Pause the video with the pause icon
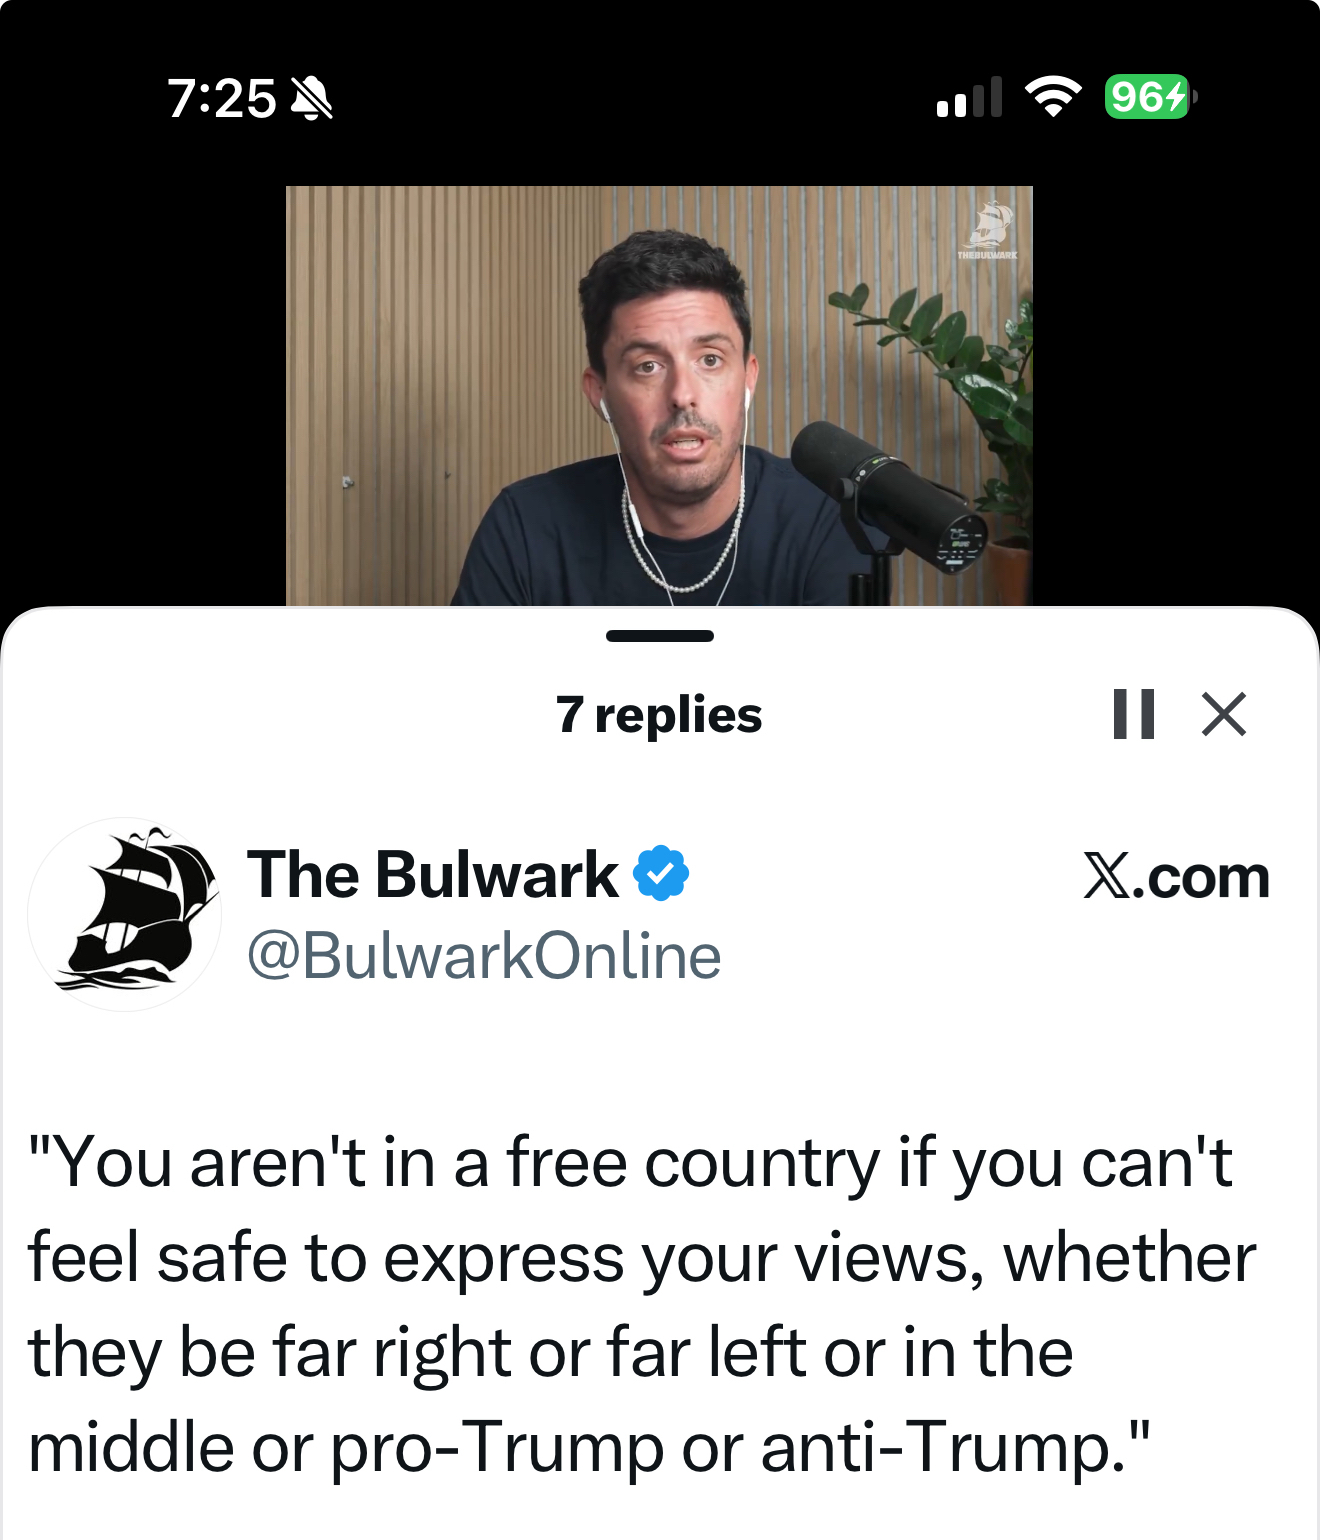 point(1134,714)
